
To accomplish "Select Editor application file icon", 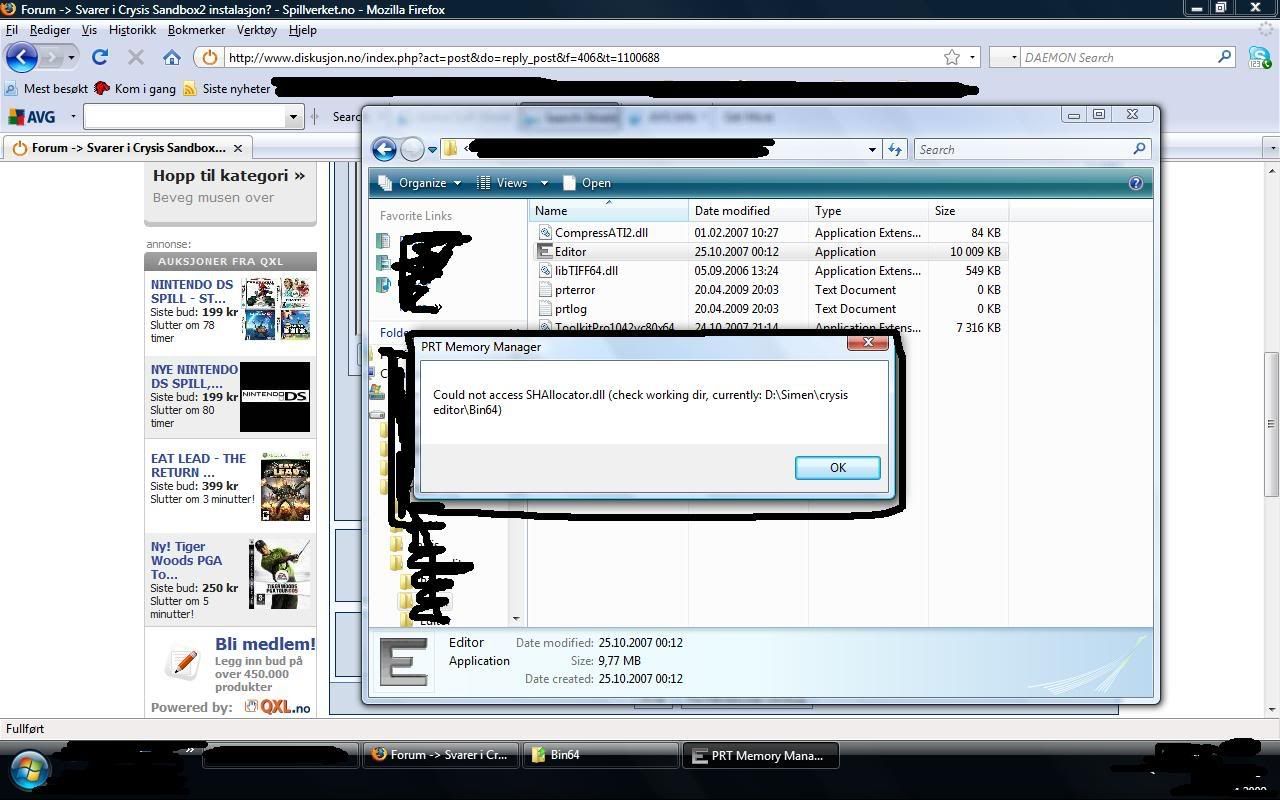I will tap(545, 251).
